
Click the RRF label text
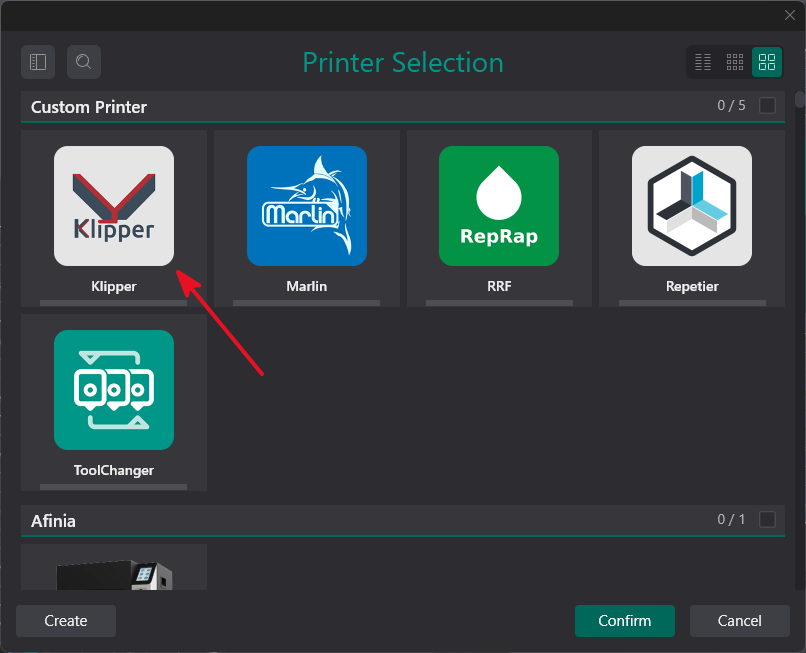499,286
